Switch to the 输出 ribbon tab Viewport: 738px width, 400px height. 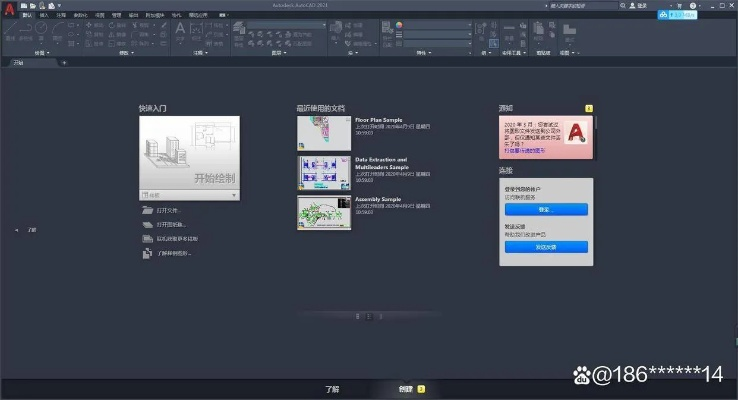[134, 15]
